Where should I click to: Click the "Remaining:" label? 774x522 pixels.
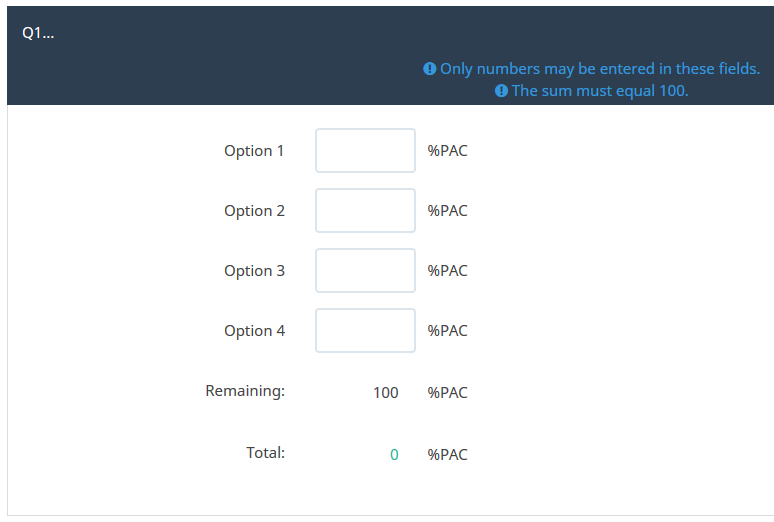click(x=245, y=391)
